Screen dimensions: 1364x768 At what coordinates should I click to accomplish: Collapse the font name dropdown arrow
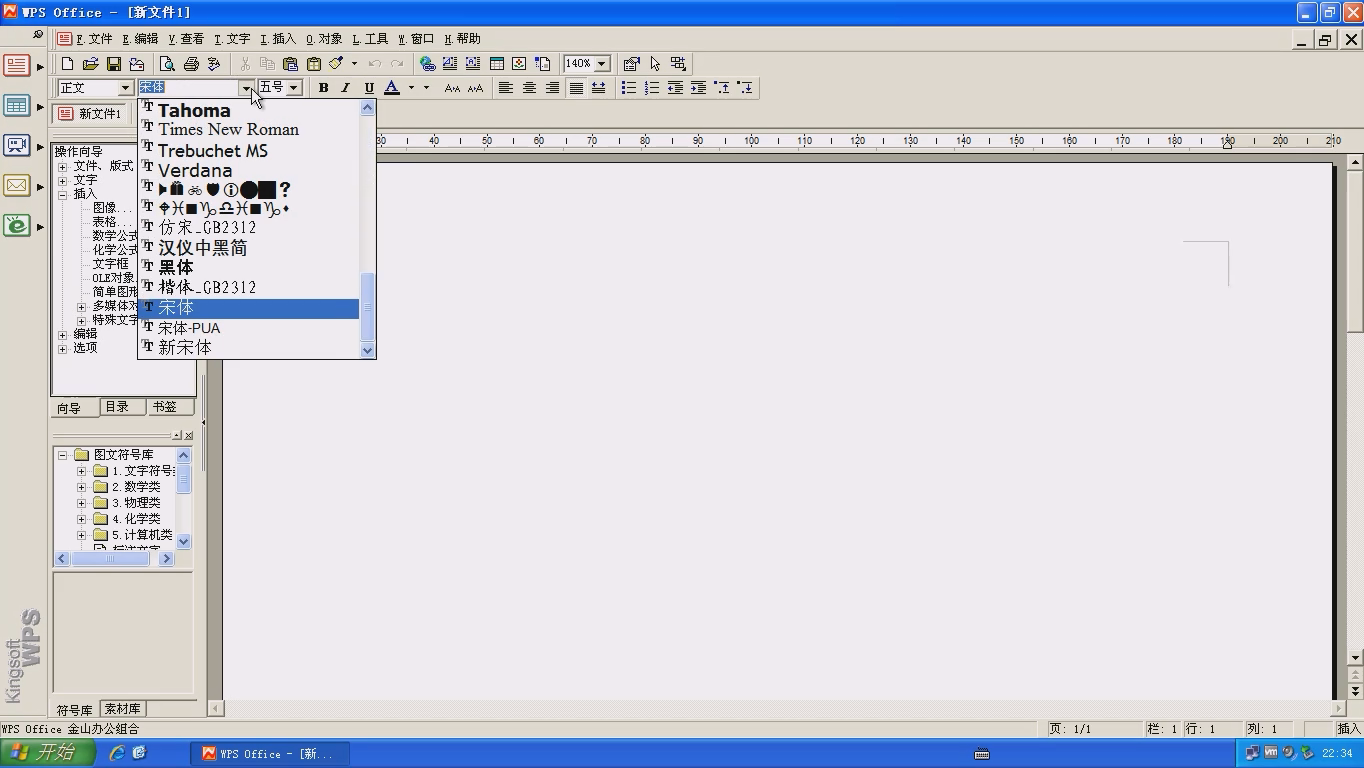pos(245,88)
